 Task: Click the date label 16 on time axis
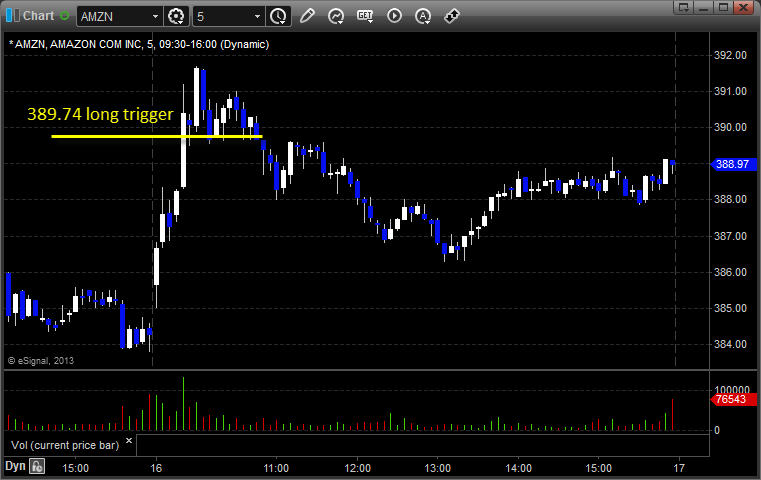coord(156,468)
